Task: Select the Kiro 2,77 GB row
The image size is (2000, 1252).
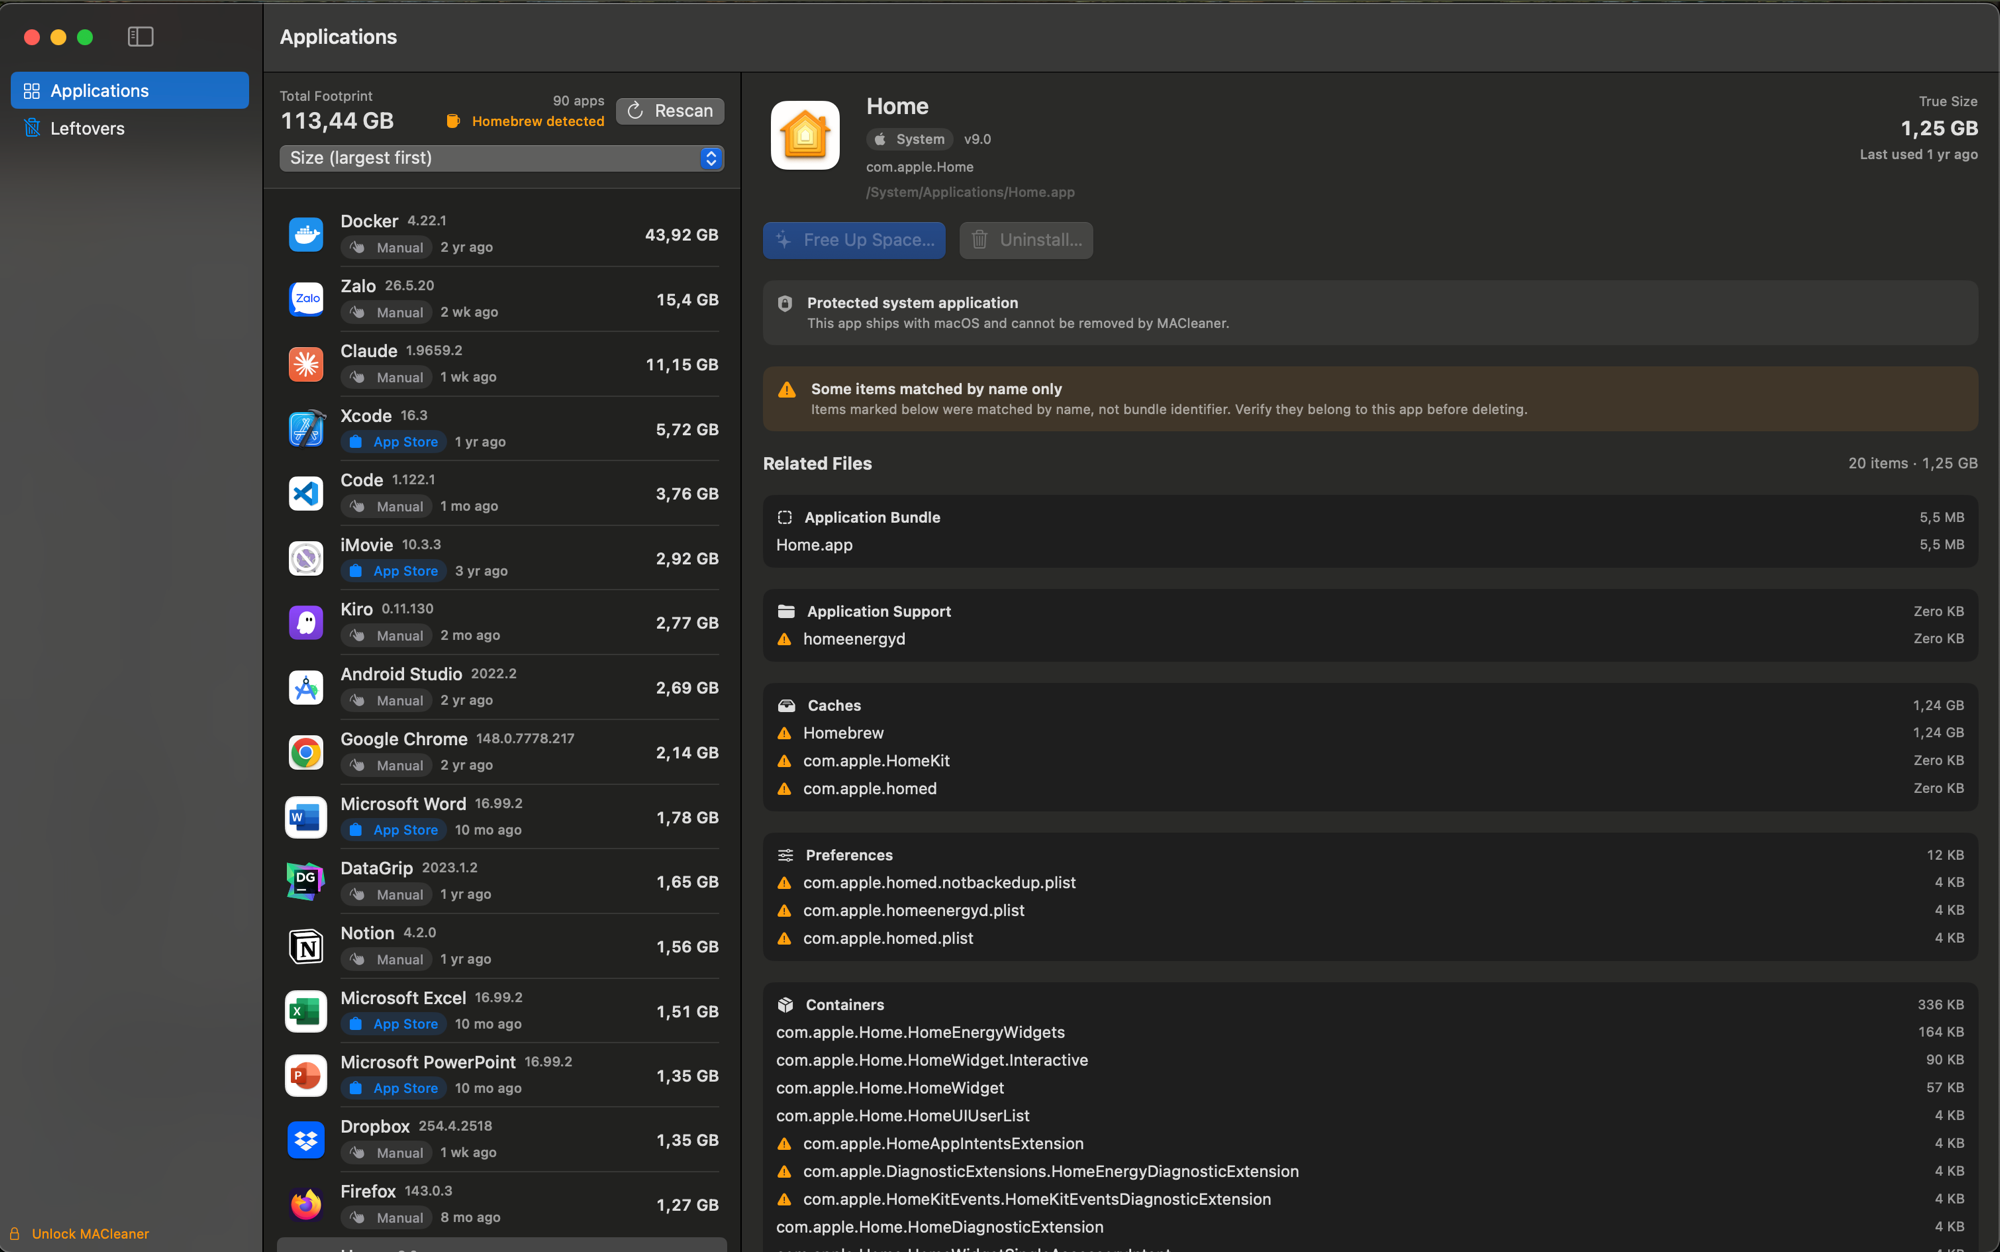Action: [x=502, y=622]
